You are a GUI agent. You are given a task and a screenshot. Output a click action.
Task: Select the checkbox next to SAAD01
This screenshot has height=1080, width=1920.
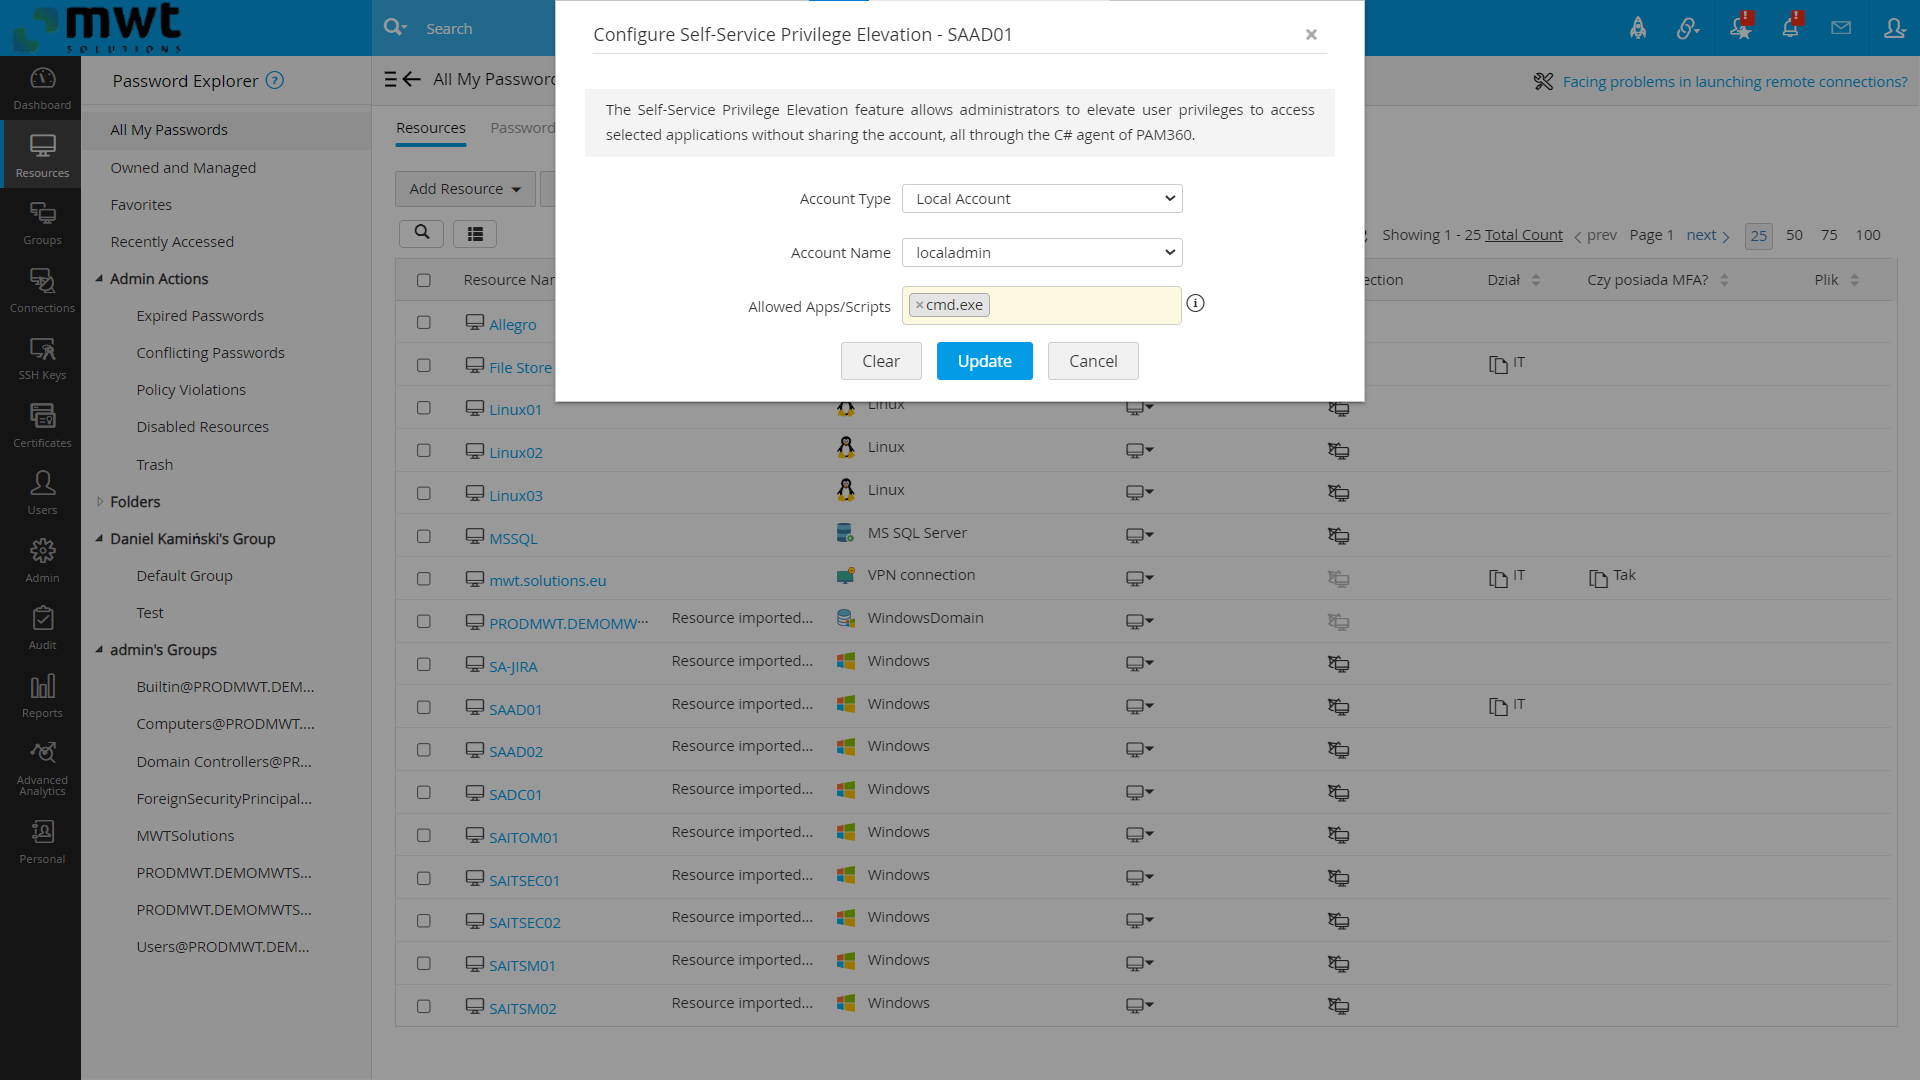click(424, 707)
